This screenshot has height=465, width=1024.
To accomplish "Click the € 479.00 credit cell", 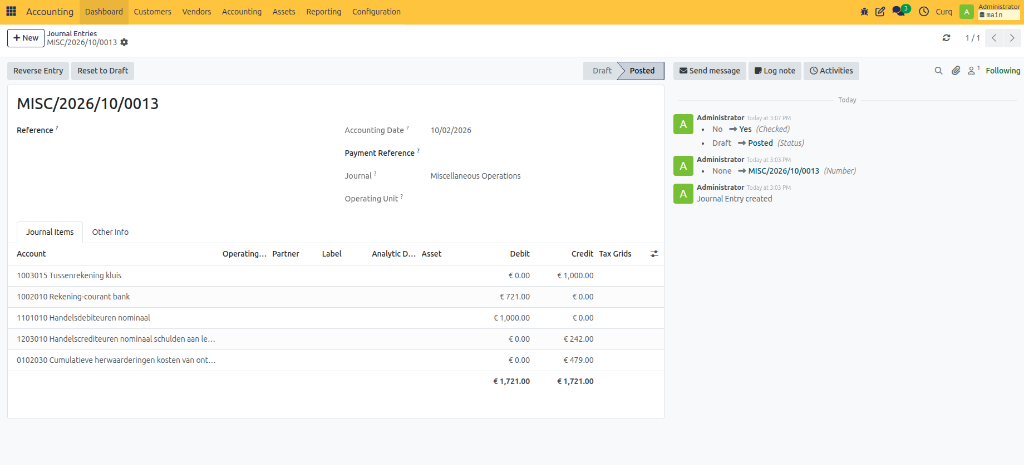I will (578, 360).
